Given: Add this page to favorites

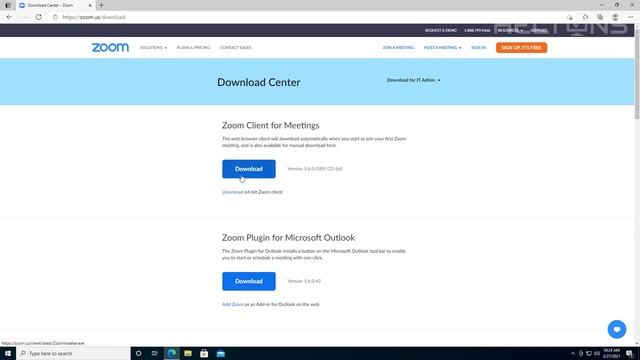Looking at the screenshot, I should pyautogui.click(x=570, y=17).
